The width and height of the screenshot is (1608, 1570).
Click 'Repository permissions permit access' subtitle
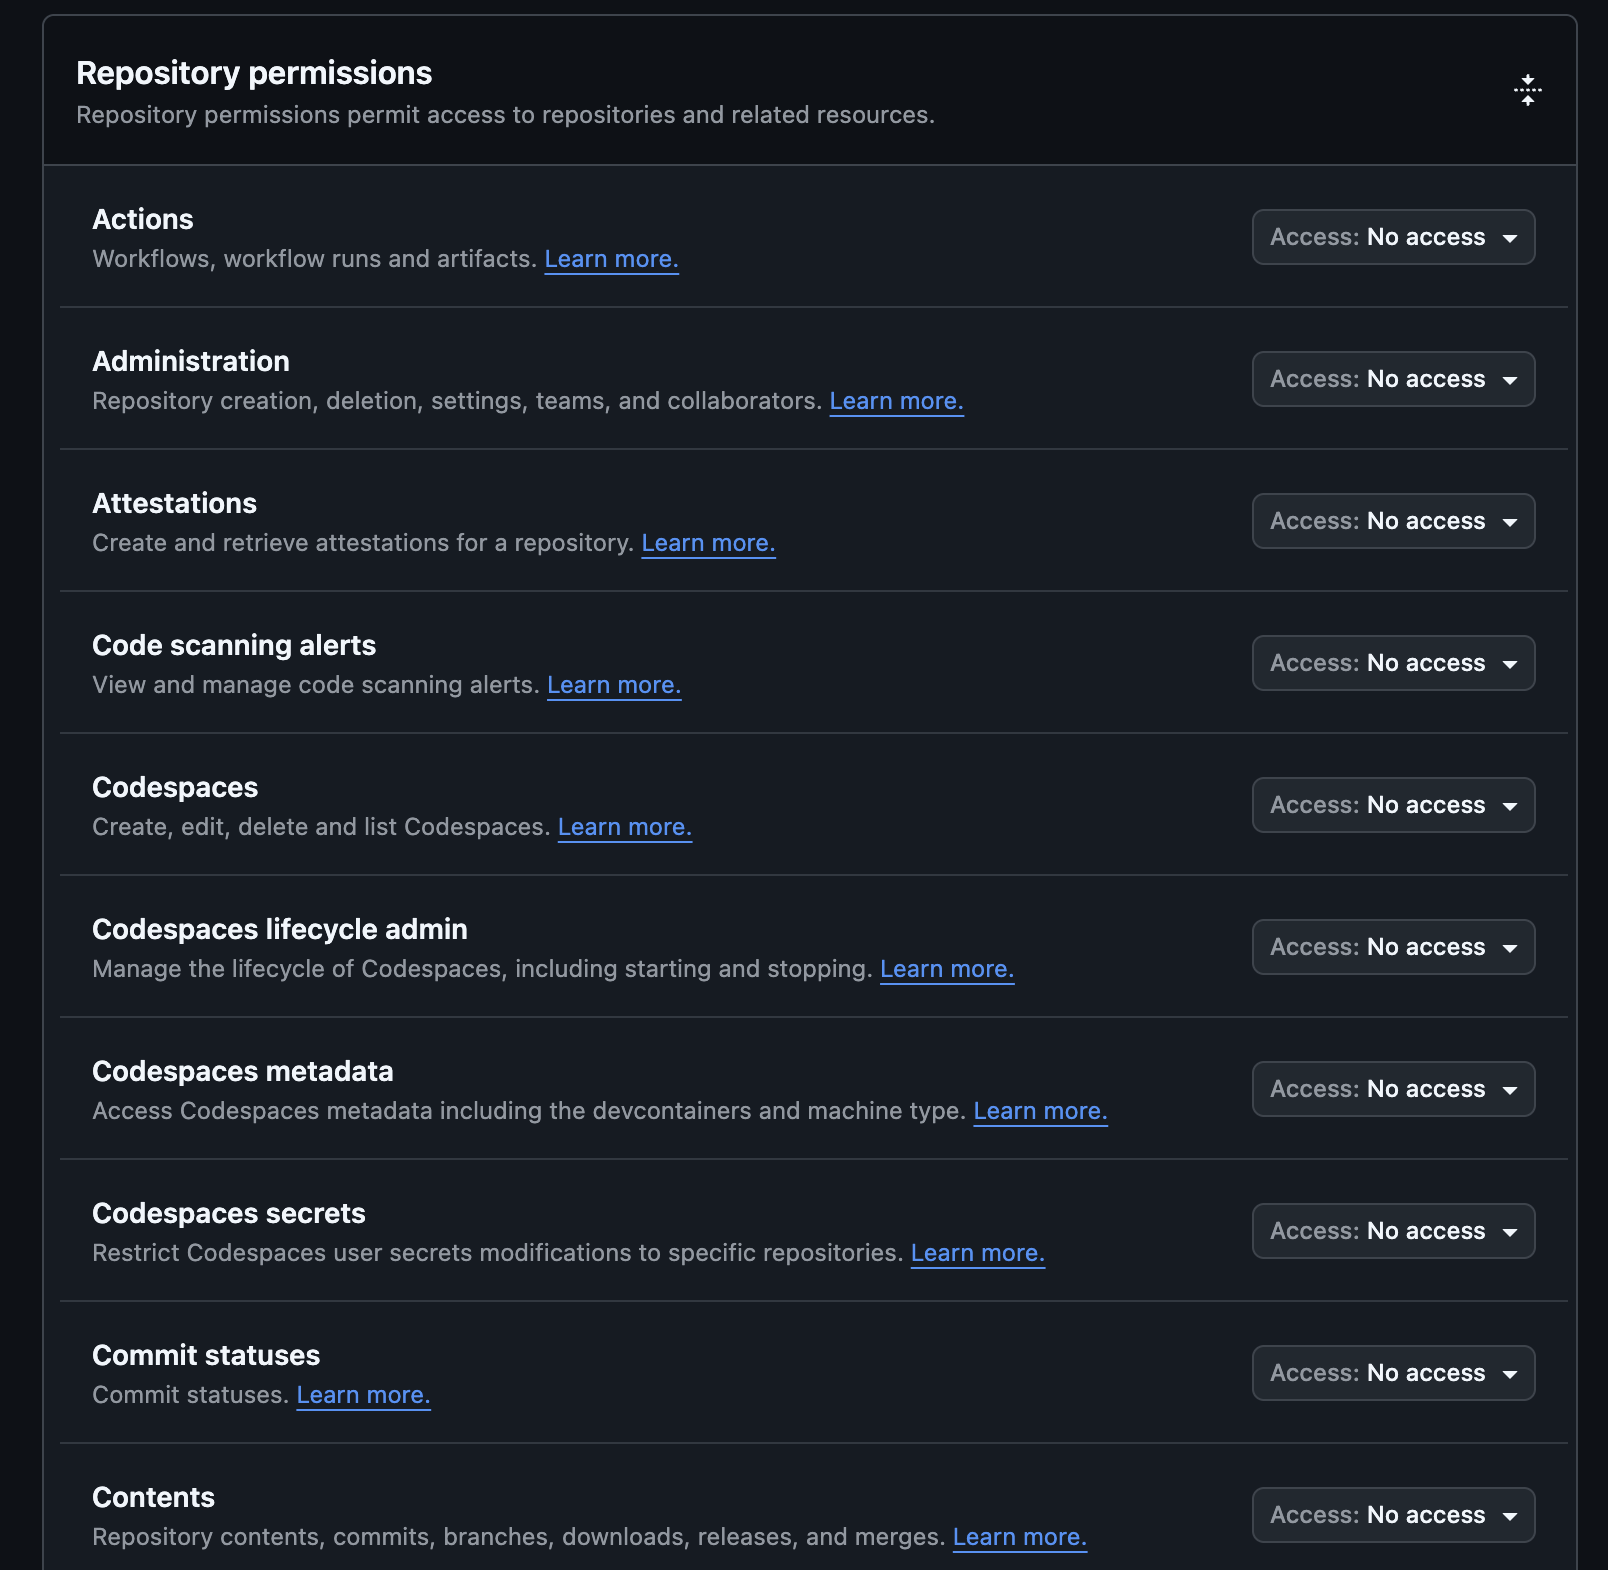[505, 115]
